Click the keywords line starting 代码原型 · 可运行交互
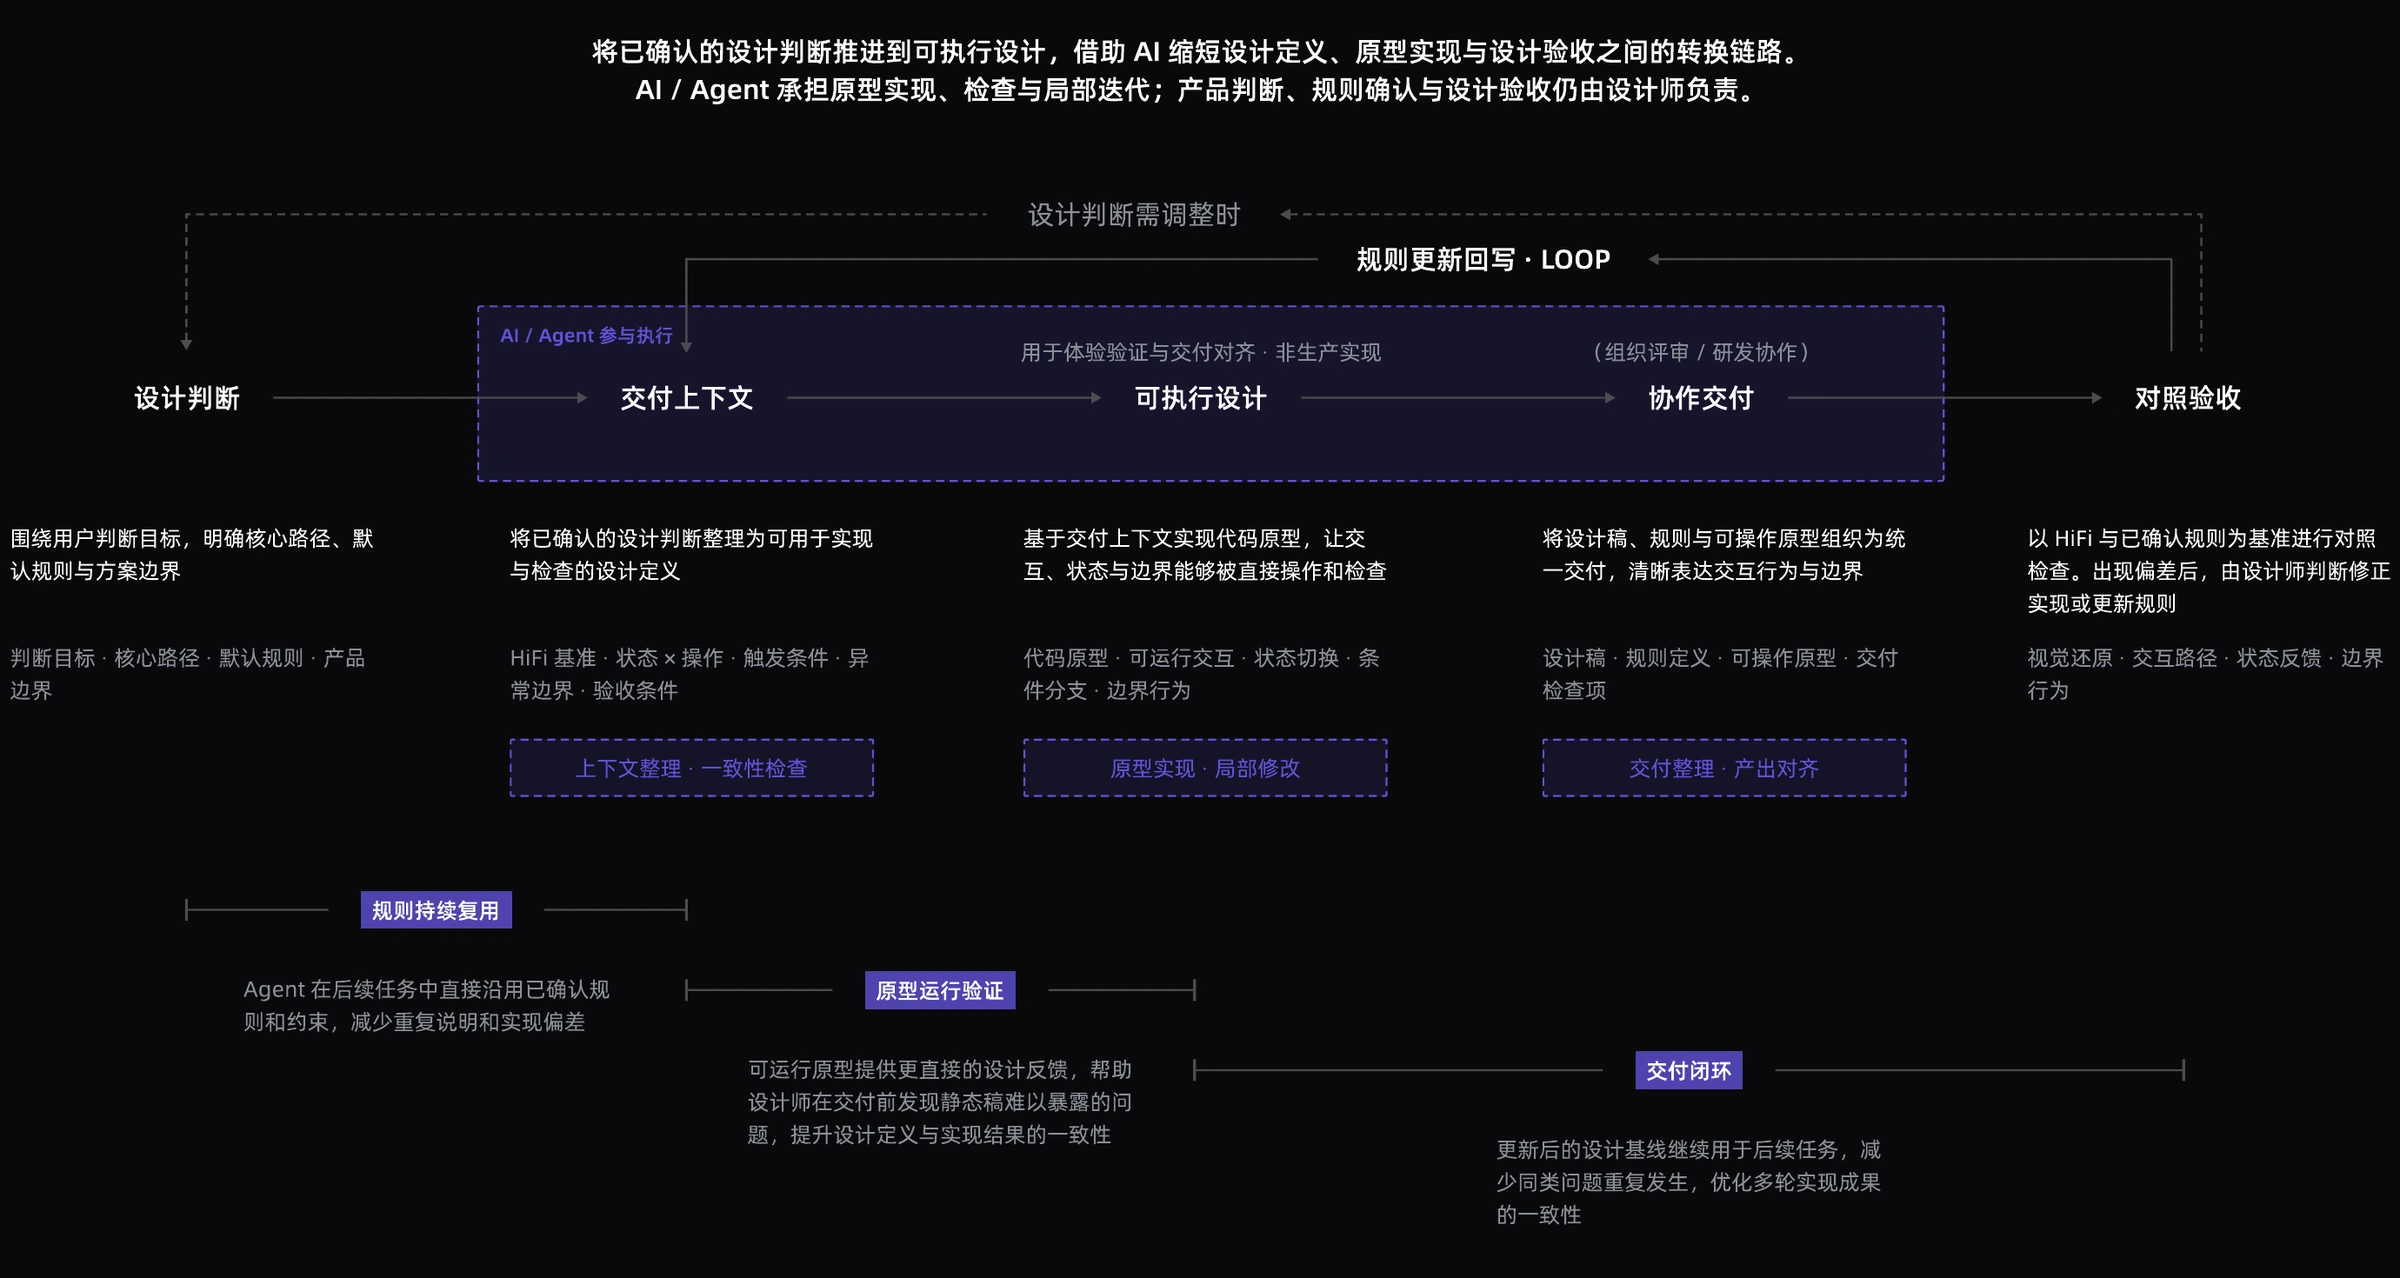The image size is (2400, 1278). pos(1201,674)
